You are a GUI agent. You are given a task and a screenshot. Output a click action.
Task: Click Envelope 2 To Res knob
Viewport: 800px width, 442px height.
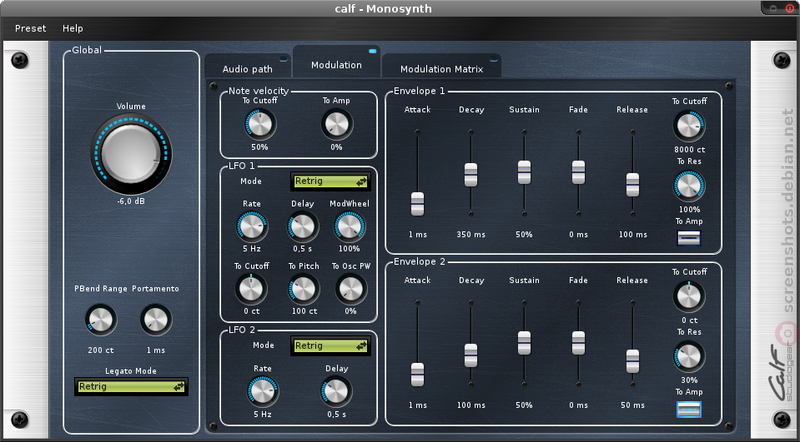coord(689,356)
